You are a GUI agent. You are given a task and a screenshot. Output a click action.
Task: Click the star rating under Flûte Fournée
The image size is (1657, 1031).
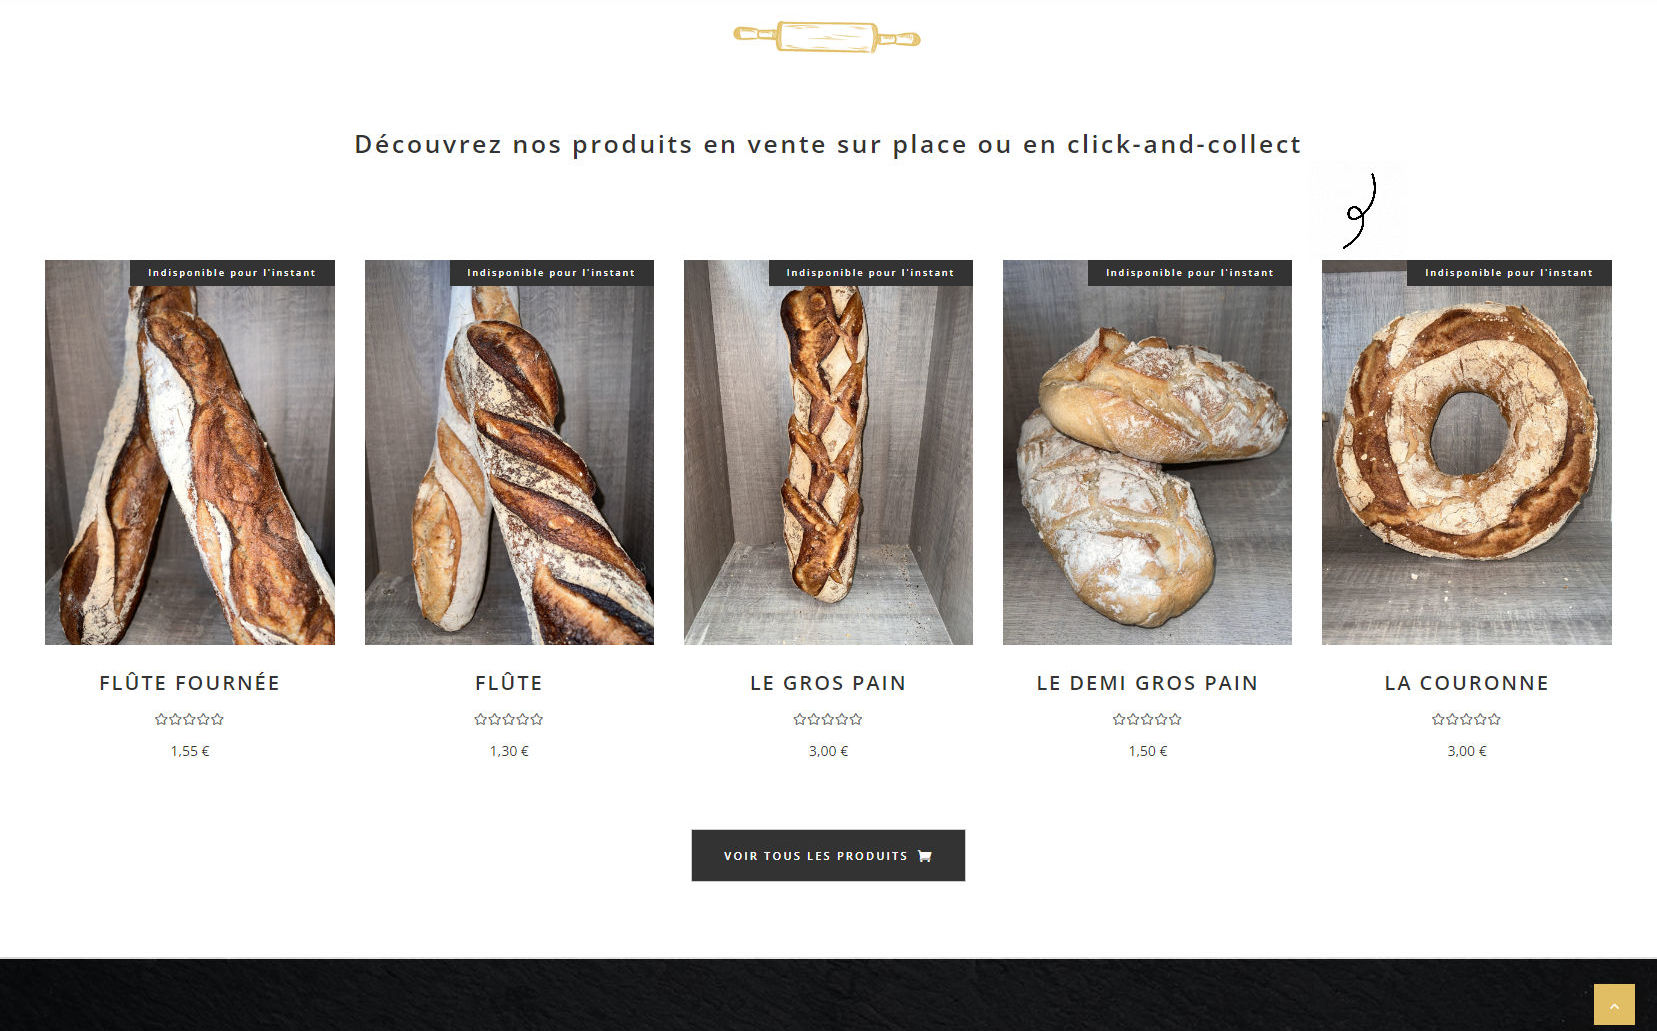189,719
